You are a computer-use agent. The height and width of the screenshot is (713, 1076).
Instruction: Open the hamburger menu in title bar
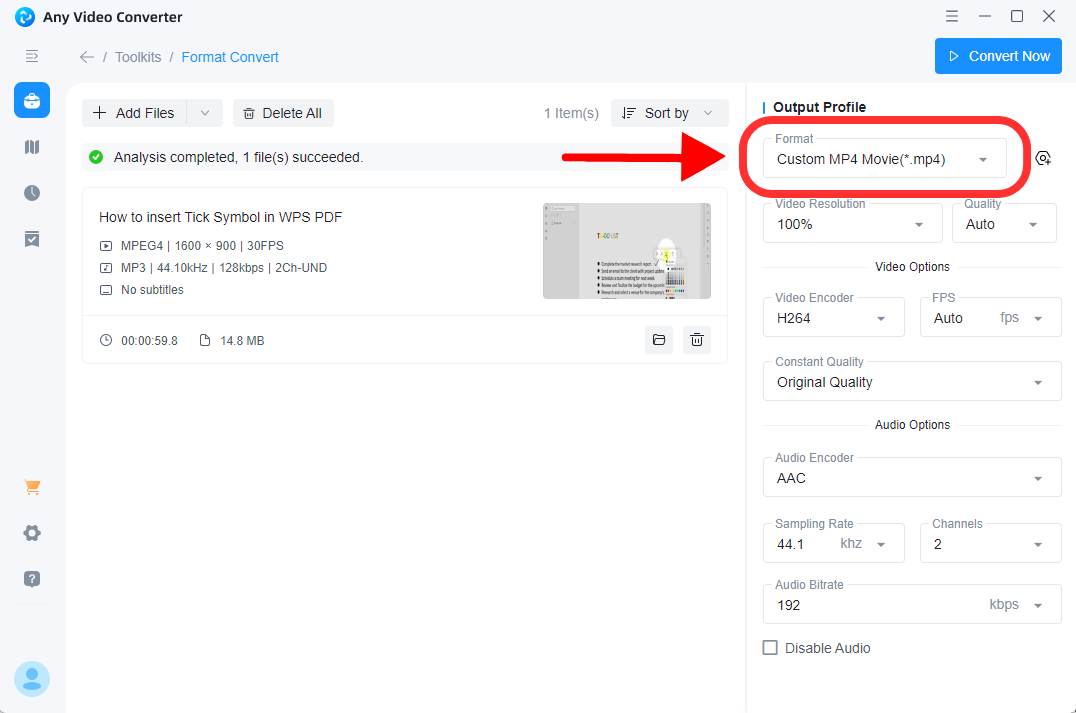pyautogui.click(x=952, y=16)
